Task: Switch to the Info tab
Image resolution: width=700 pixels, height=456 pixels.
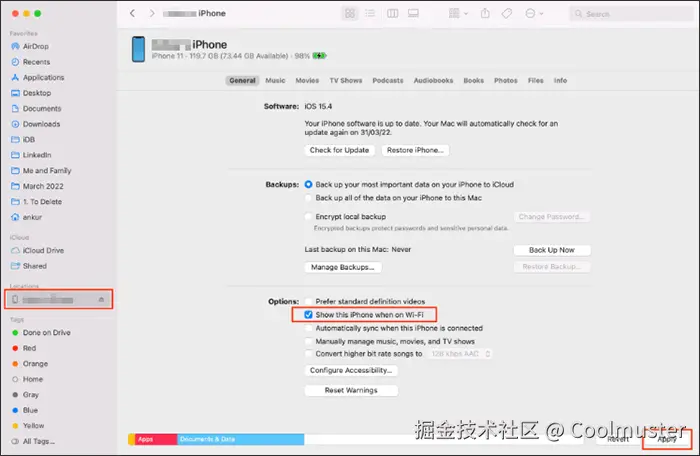Action: (560, 81)
